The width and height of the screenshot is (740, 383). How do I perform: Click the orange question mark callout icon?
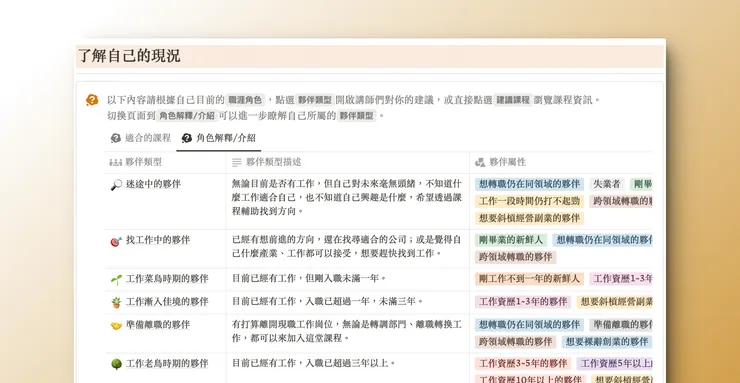coord(92,100)
